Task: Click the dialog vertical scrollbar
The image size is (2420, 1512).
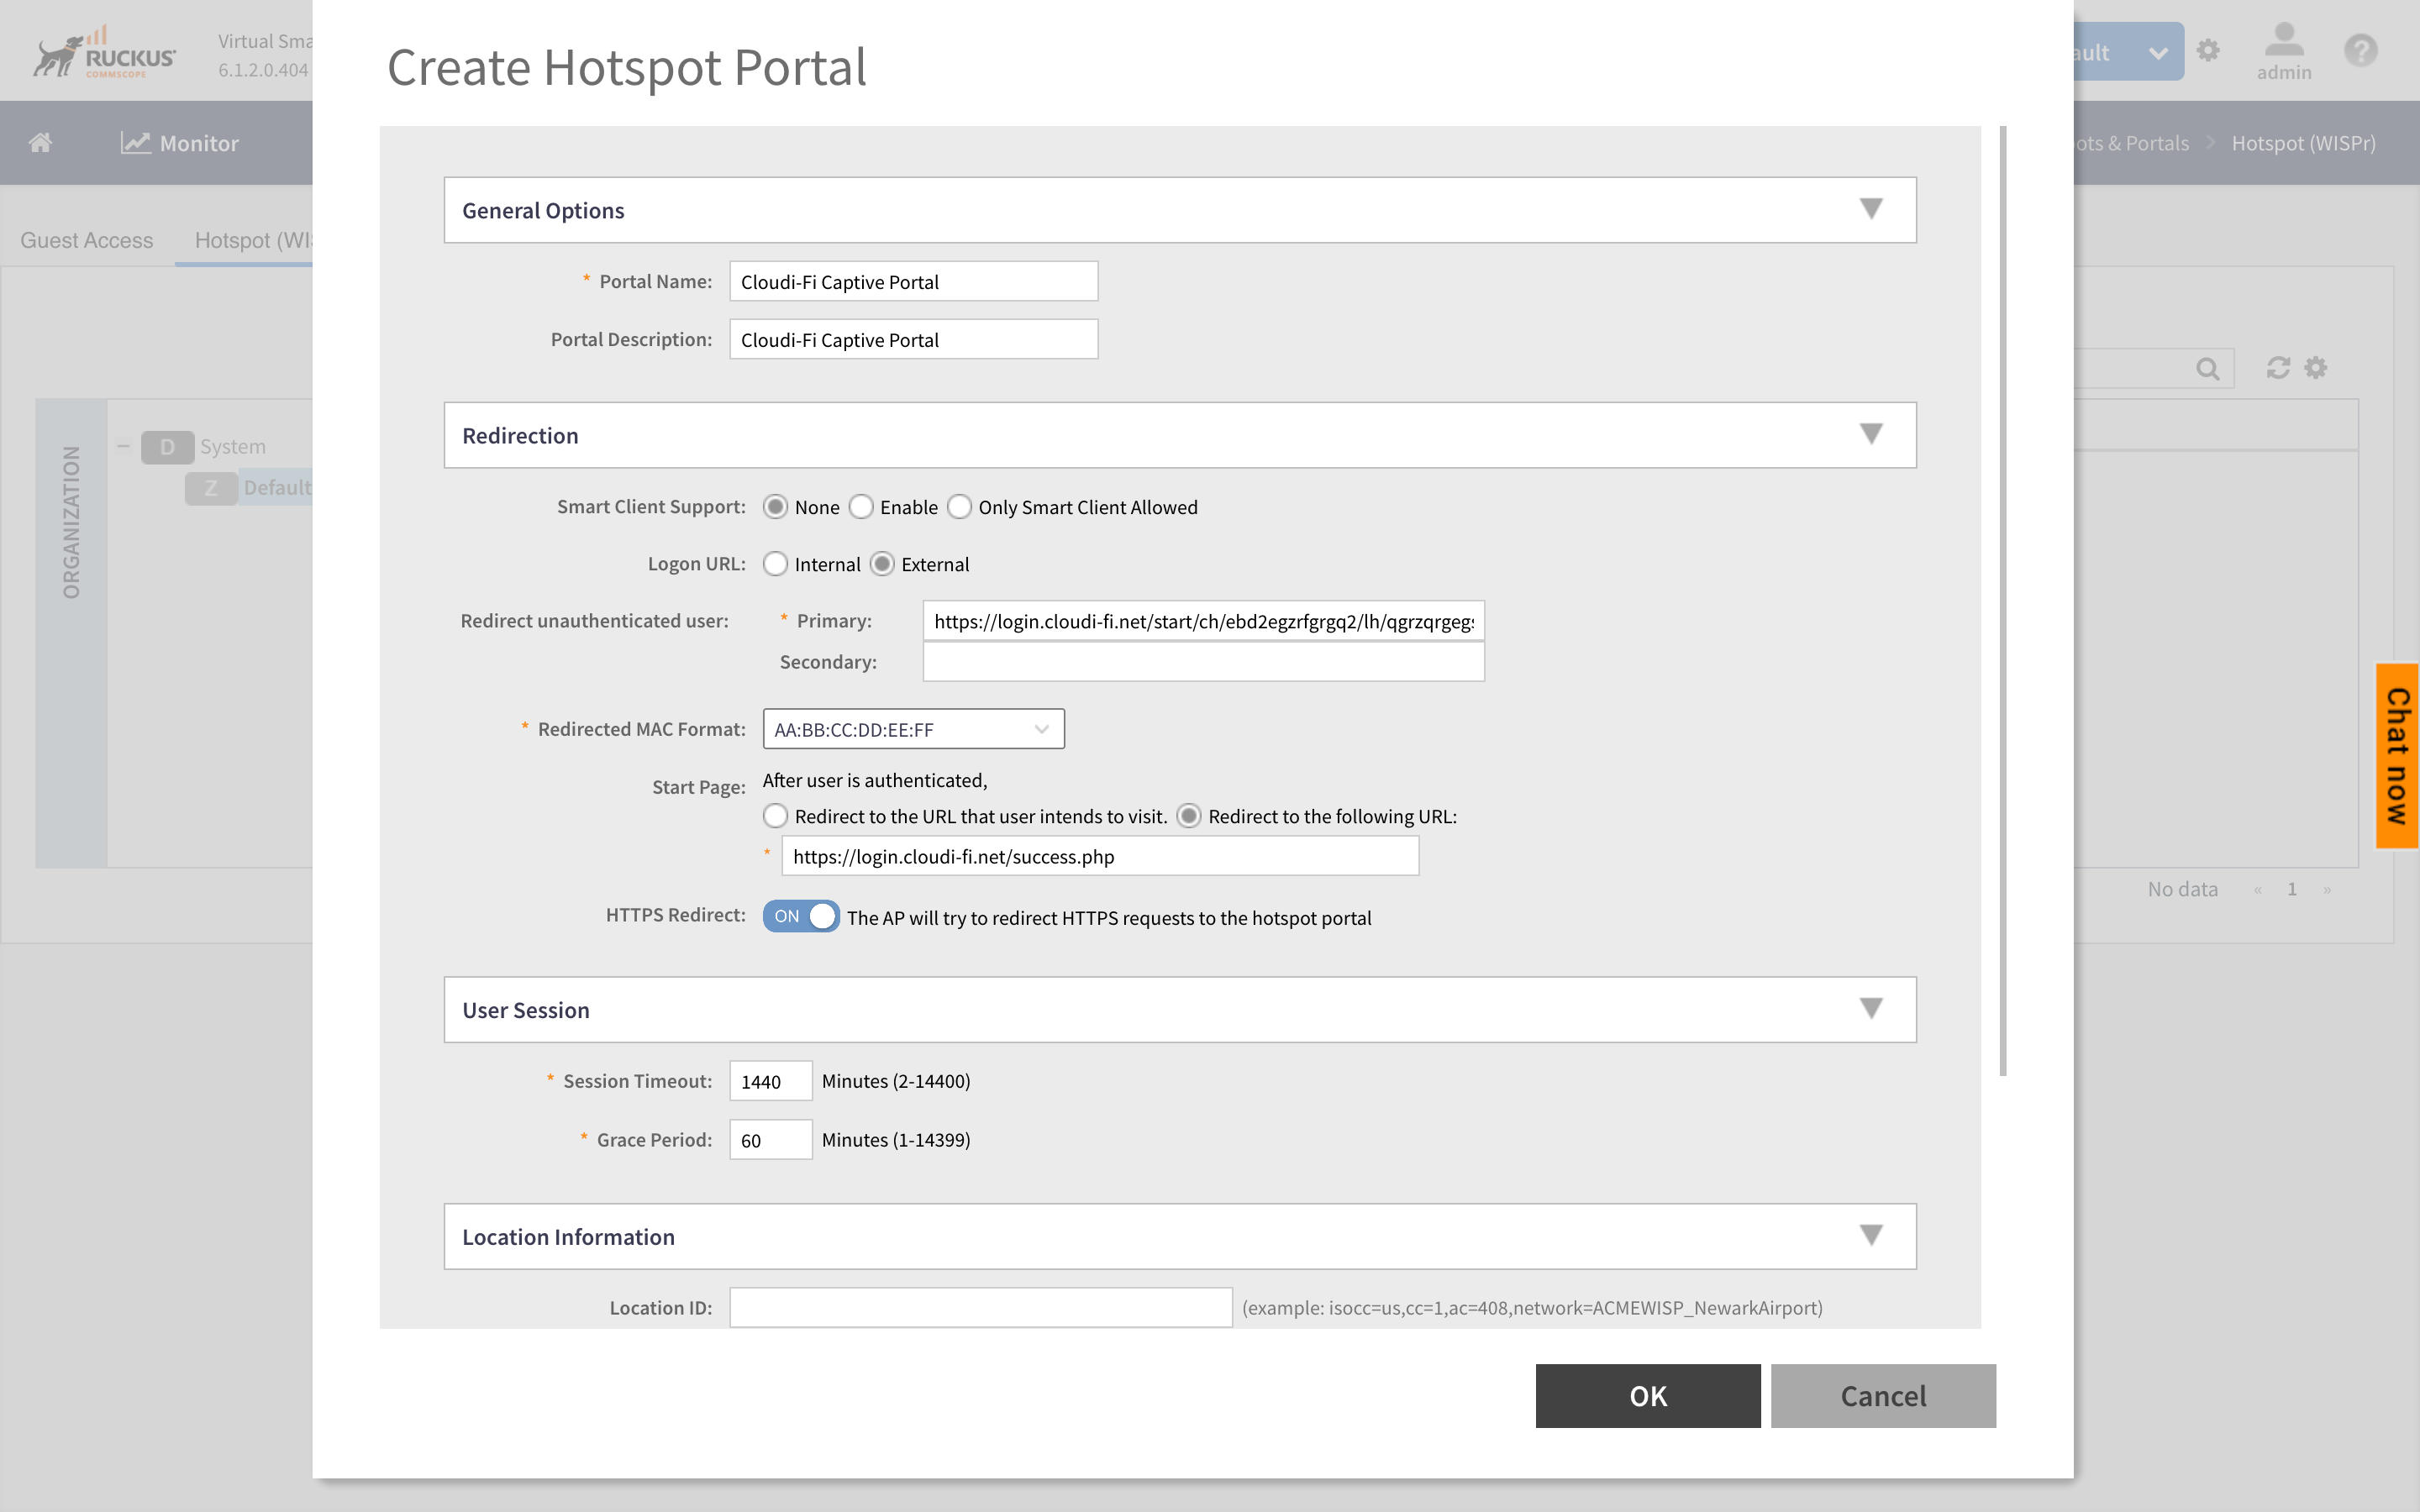Action: [x=2003, y=601]
